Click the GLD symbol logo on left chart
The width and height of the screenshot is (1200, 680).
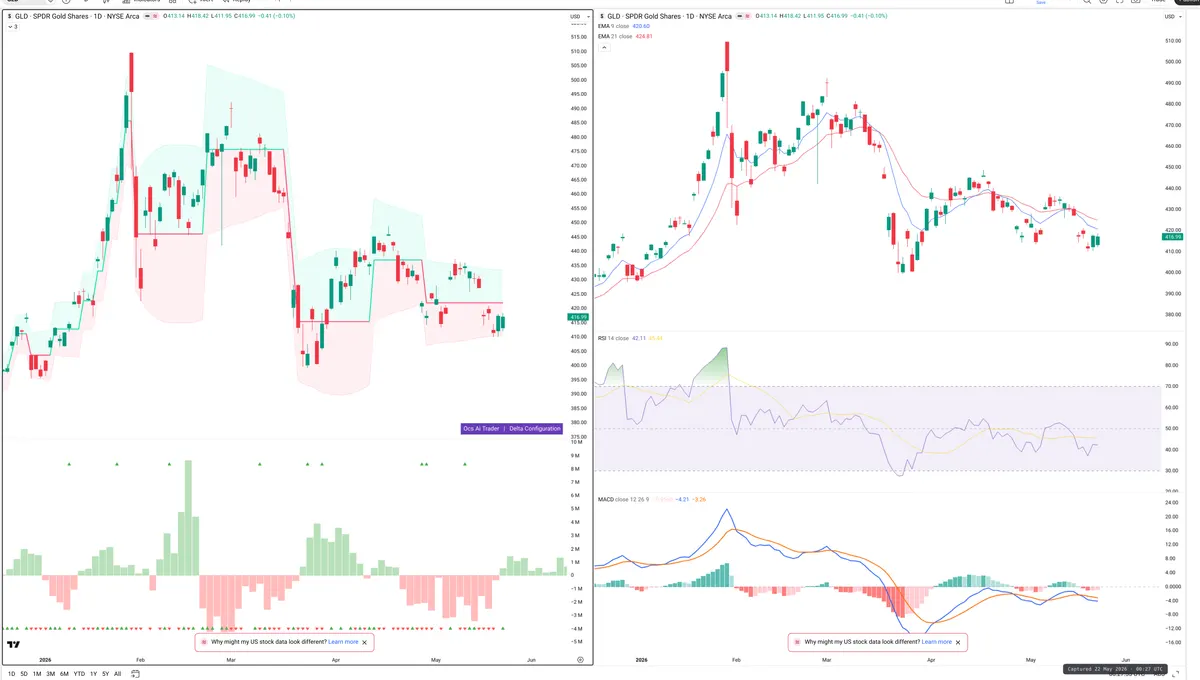coord(9,17)
